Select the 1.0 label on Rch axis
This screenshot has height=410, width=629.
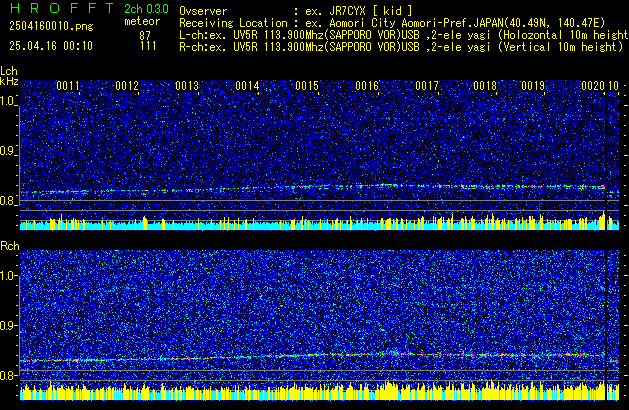pyautogui.click(x=8, y=276)
